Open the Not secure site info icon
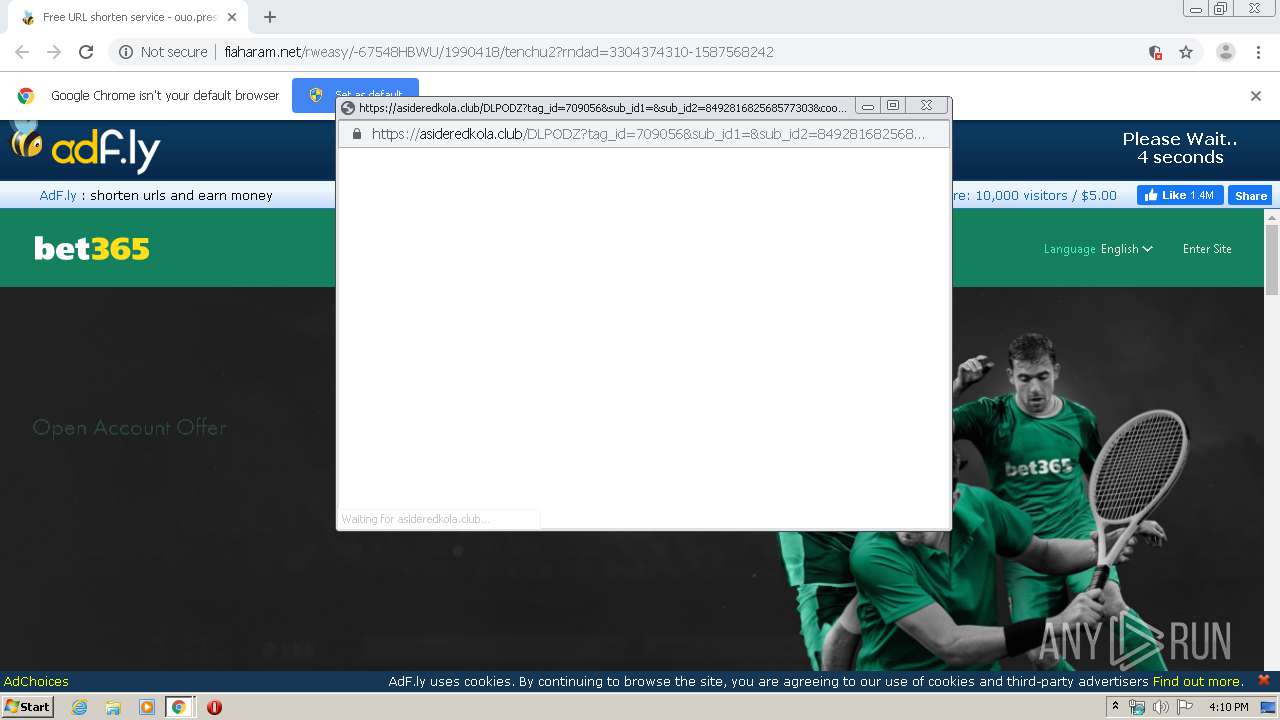This screenshot has width=1280, height=720. tap(126, 52)
